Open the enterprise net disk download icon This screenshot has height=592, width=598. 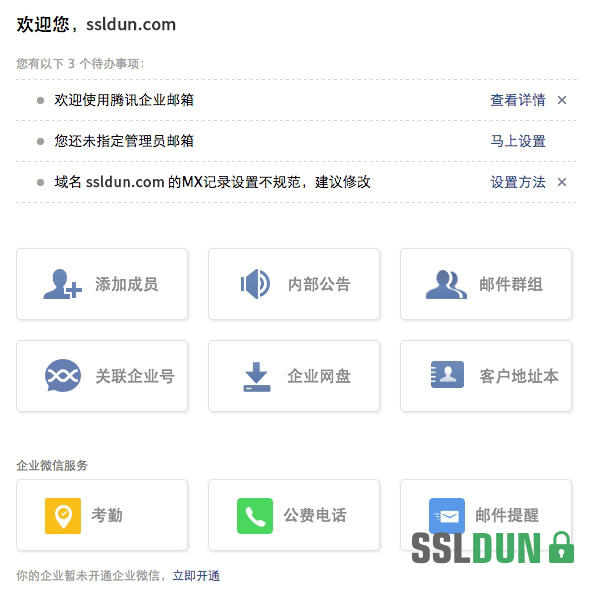pyautogui.click(x=257, y=377)
